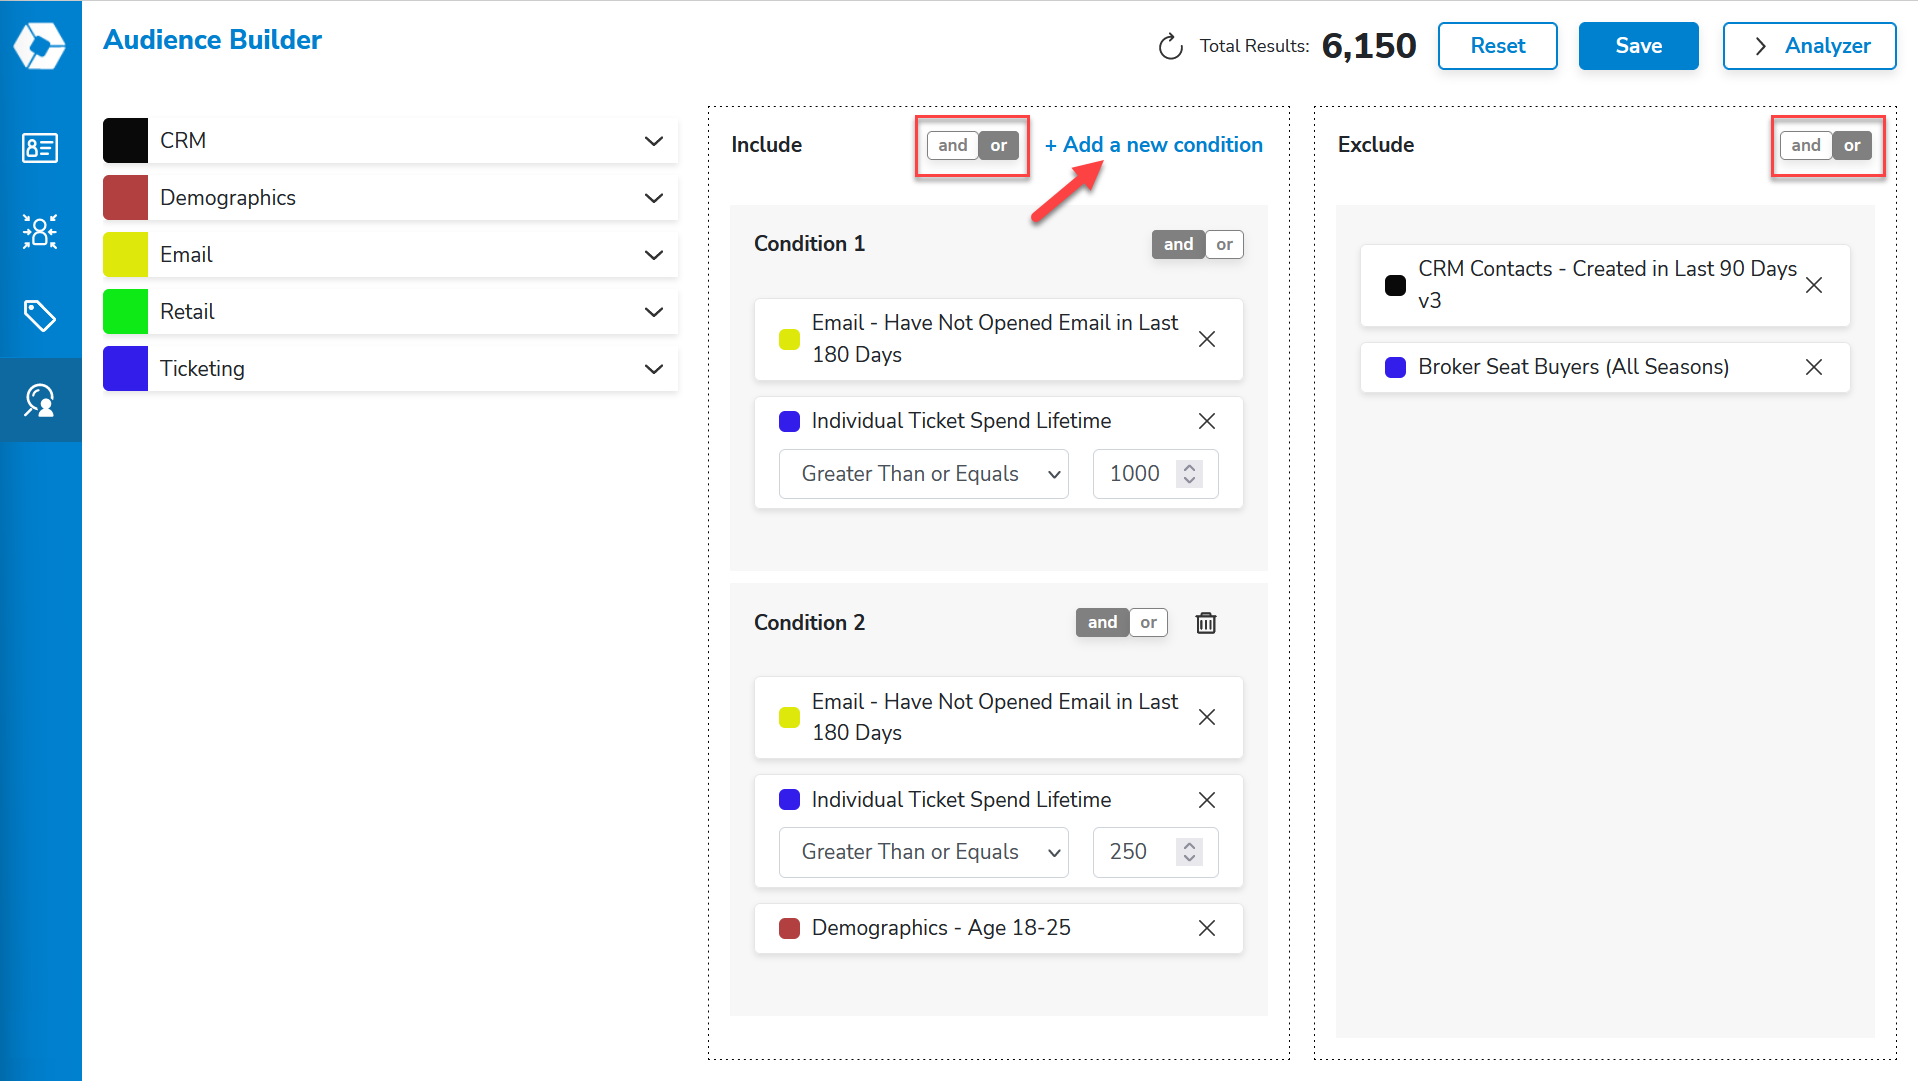Set Include group toggle to or
Viewport: 1918px width, 1081px height.
tap(999, 145)
